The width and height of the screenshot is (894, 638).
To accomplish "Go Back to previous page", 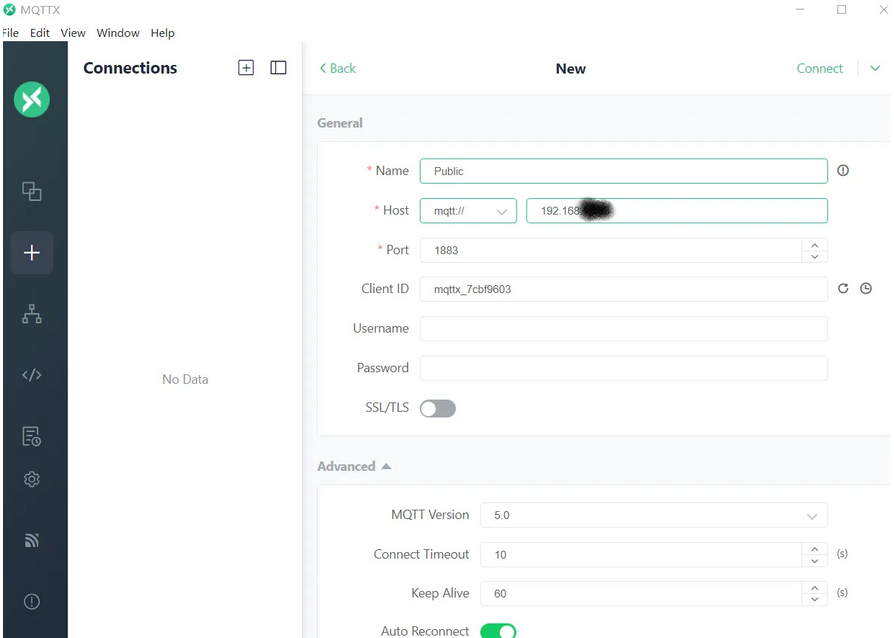I will click(x=338, y=68).
